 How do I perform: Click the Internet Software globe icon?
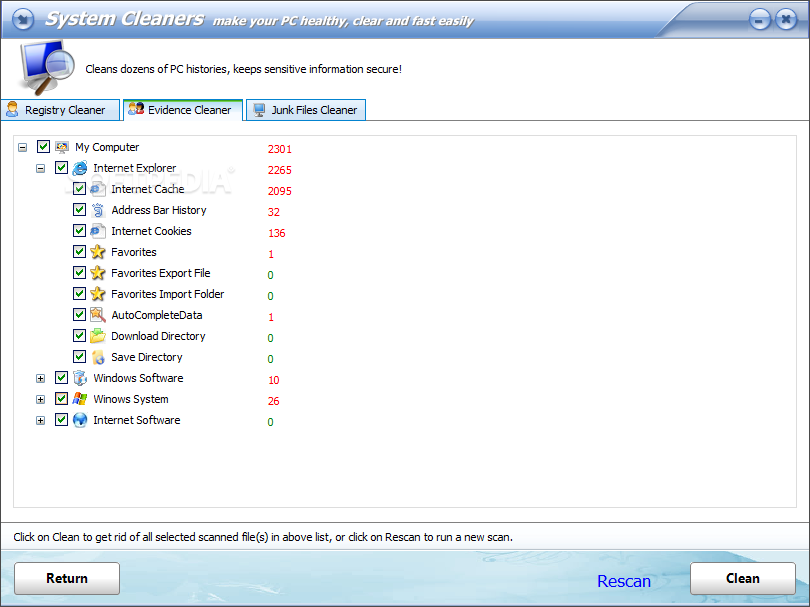click(80, 420)
